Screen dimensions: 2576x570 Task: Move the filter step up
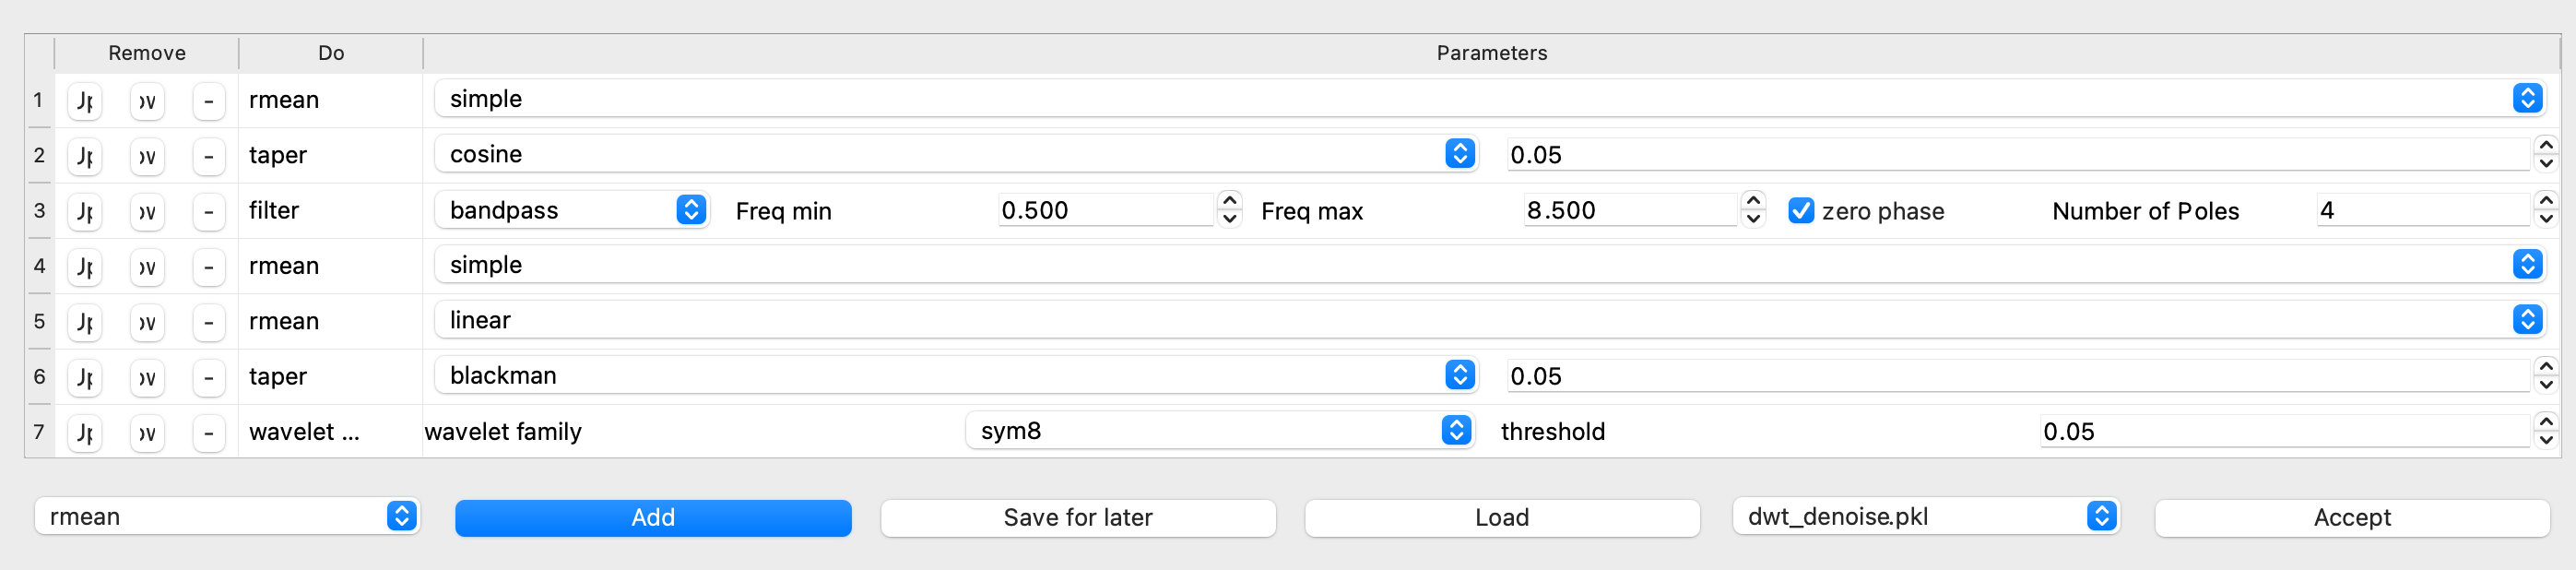(85, 212)
